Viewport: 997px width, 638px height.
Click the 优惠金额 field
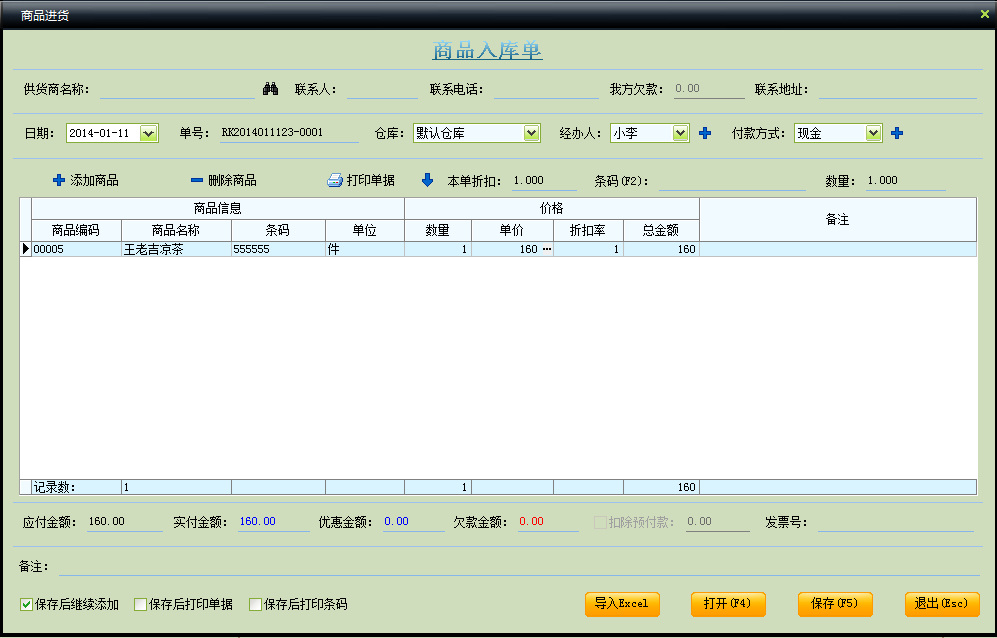point(413,522)
